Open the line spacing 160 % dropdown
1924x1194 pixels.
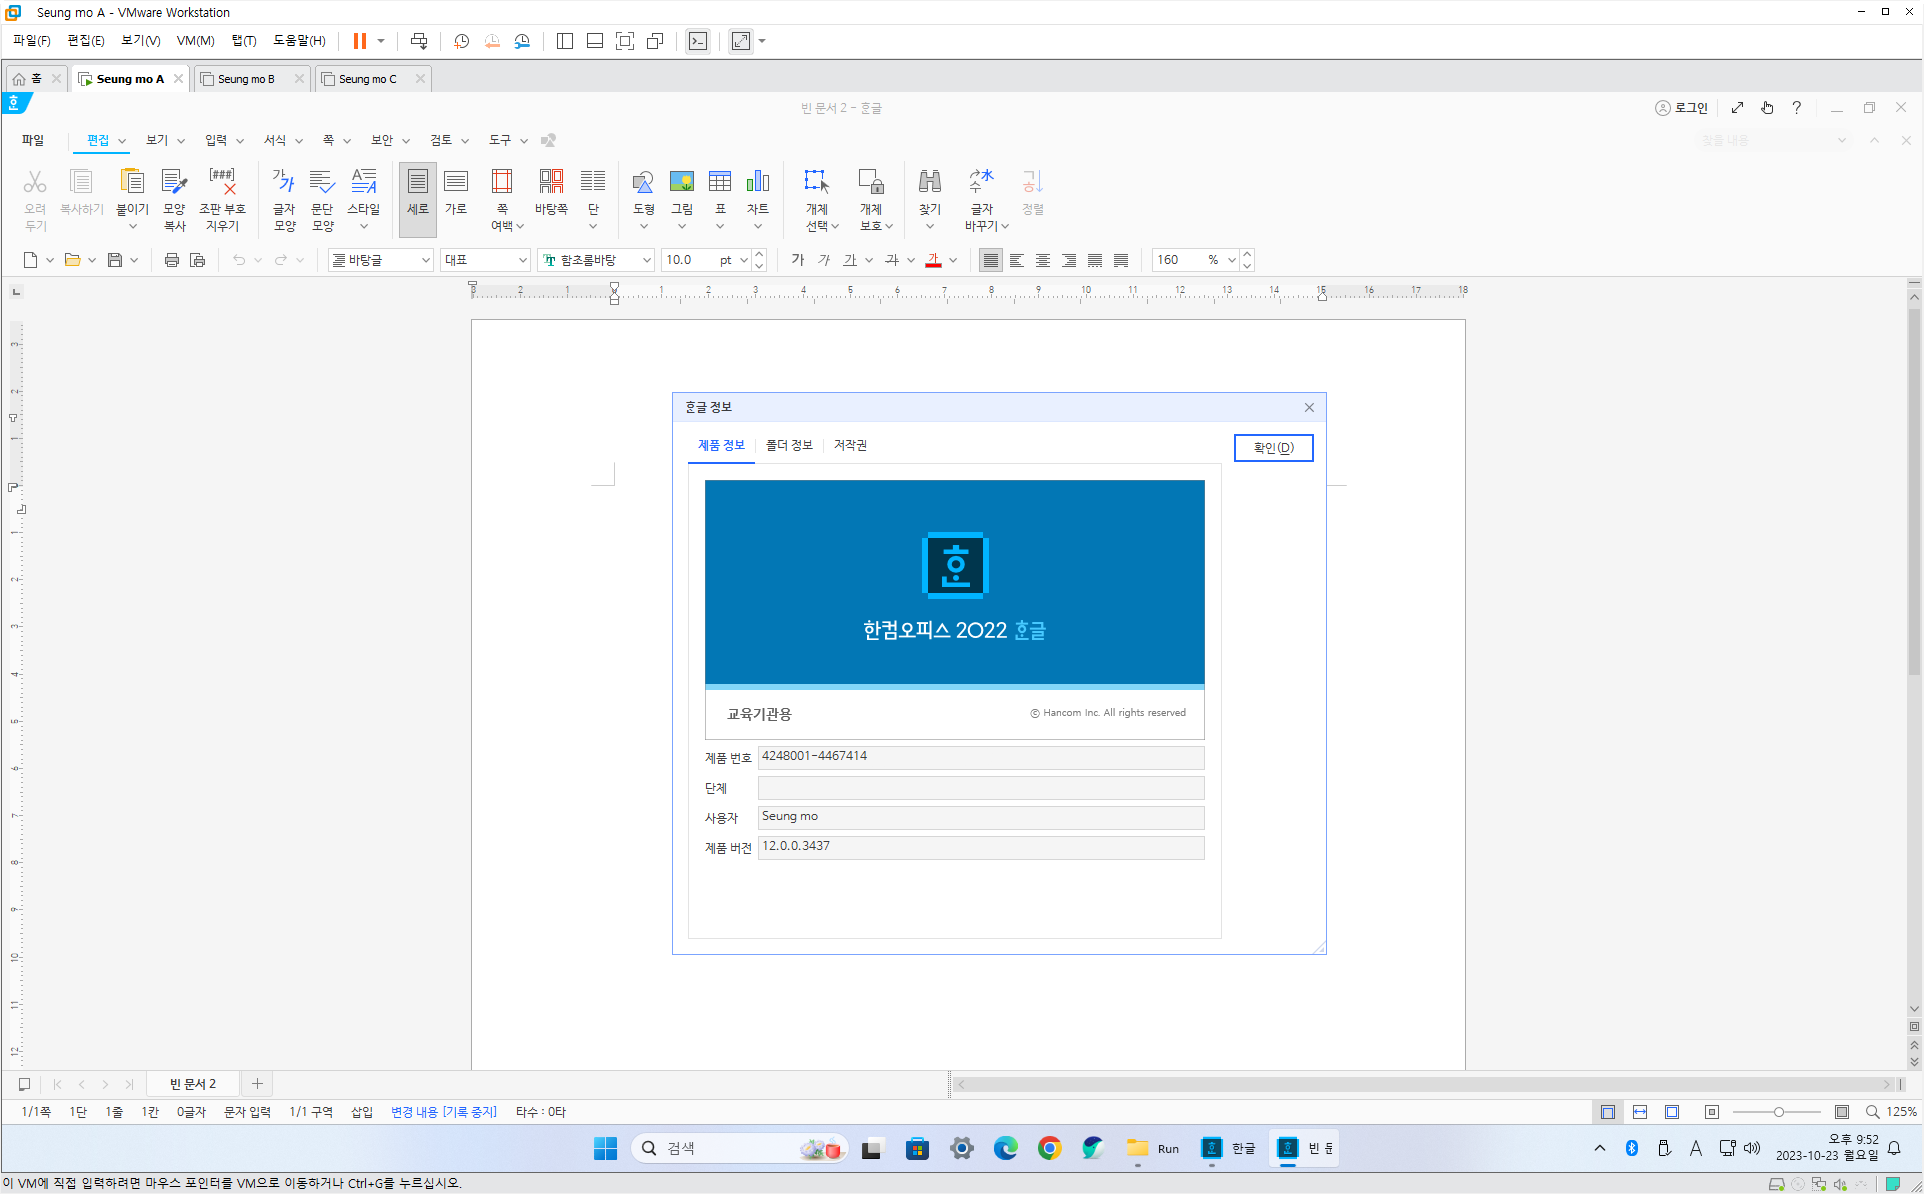1231,260
